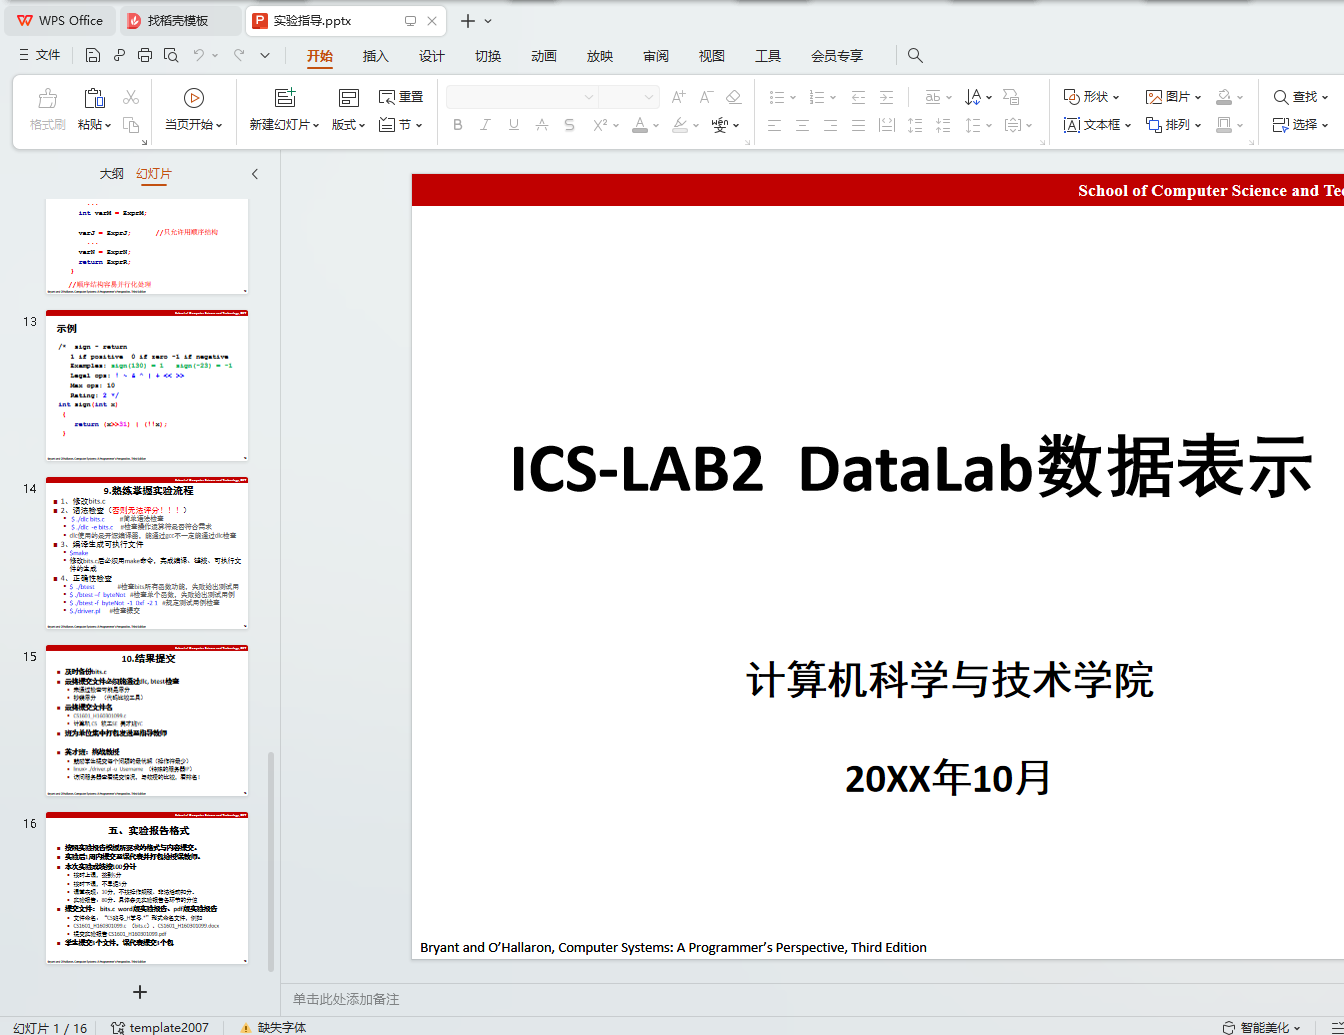Select slide 13 thumbnail (示例)

click(147, 386)
